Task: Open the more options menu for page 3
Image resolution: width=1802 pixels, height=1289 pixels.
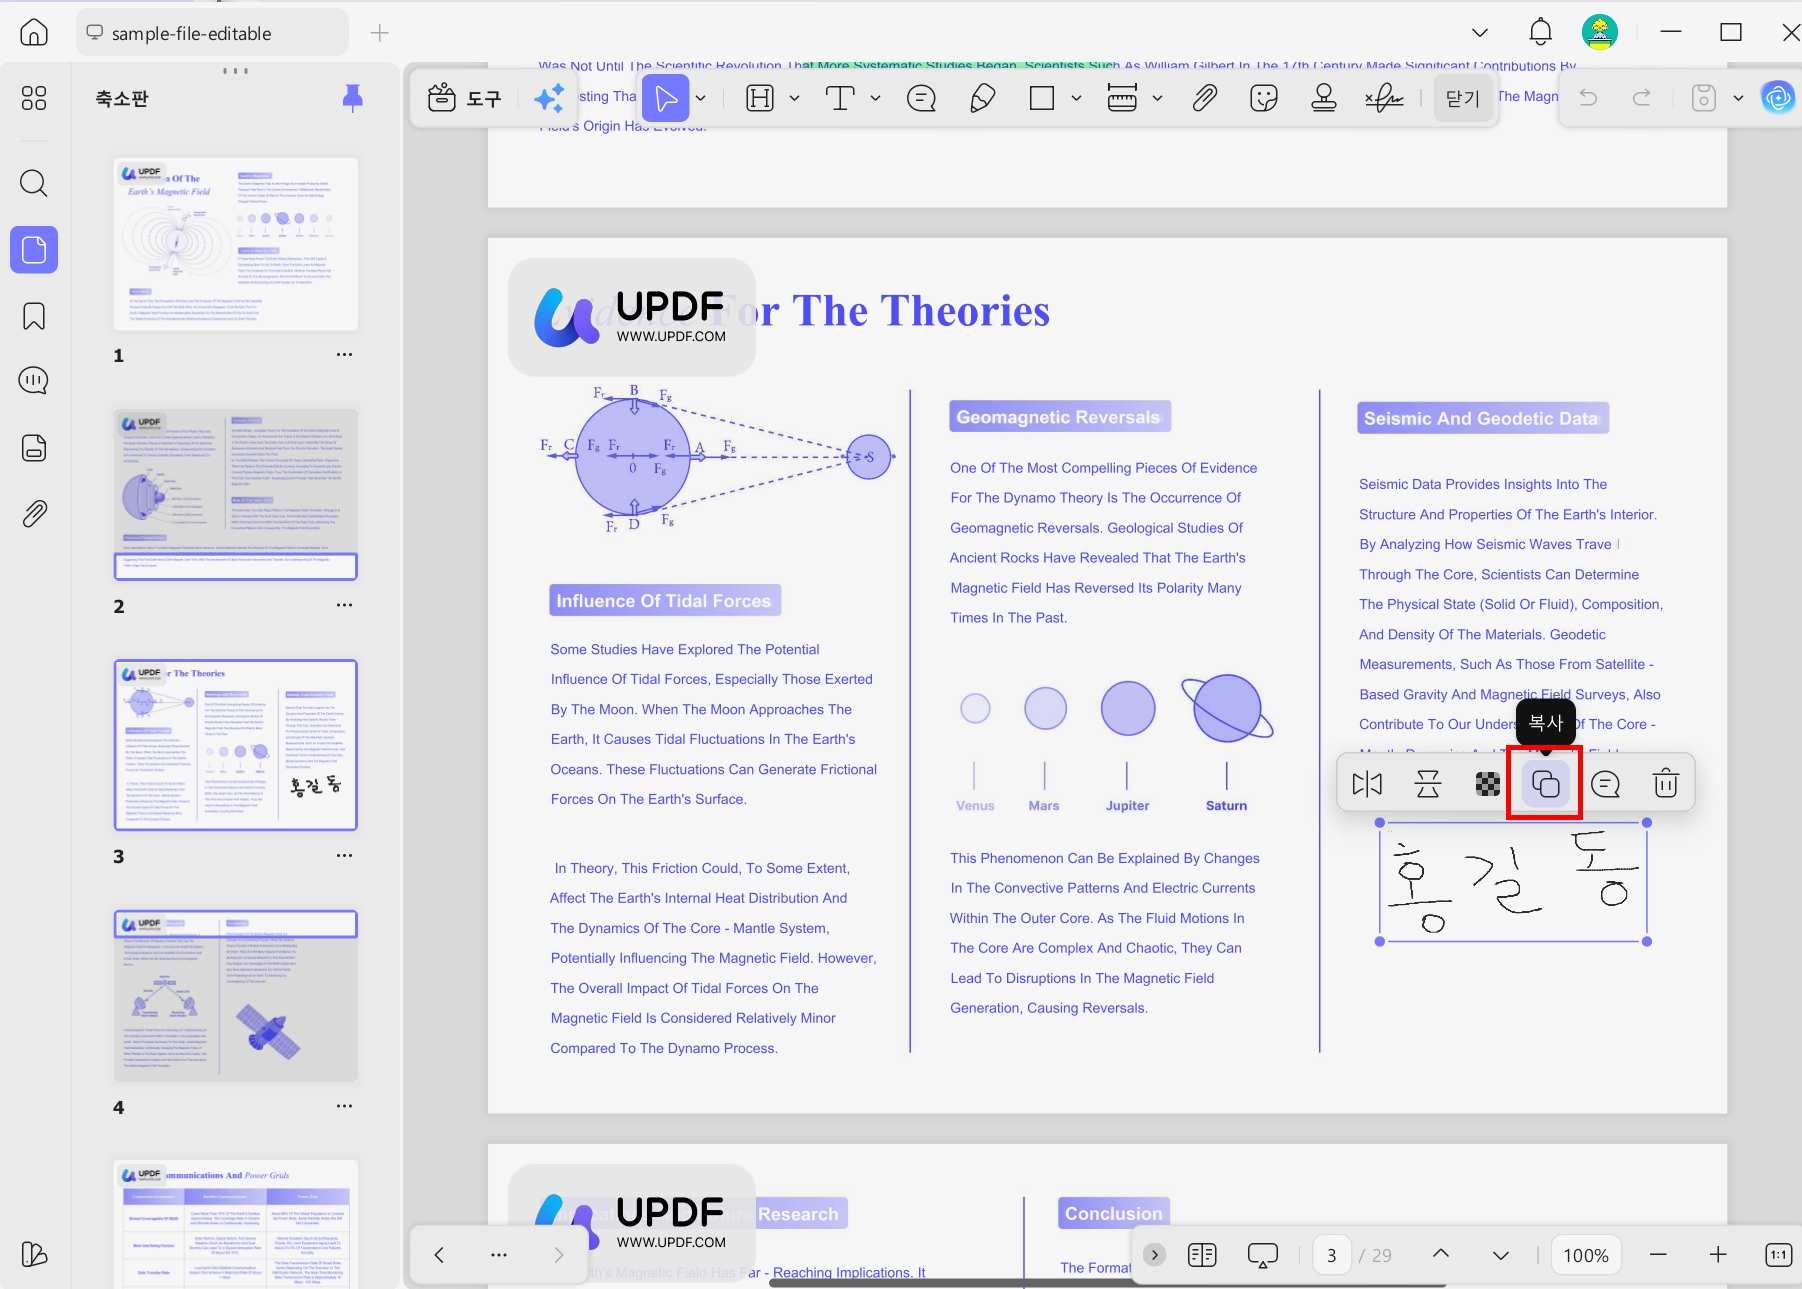Action: coord(345,856)
